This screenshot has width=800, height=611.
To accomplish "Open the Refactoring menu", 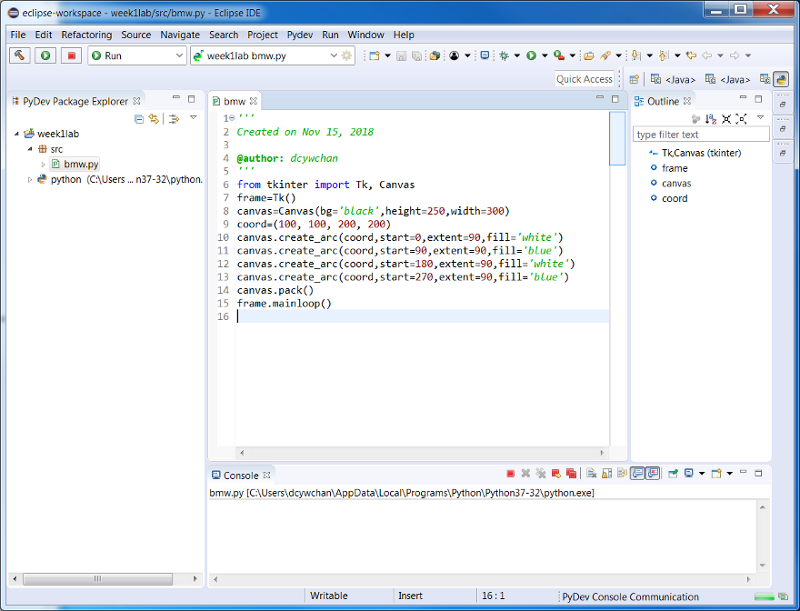I will 87,35.
